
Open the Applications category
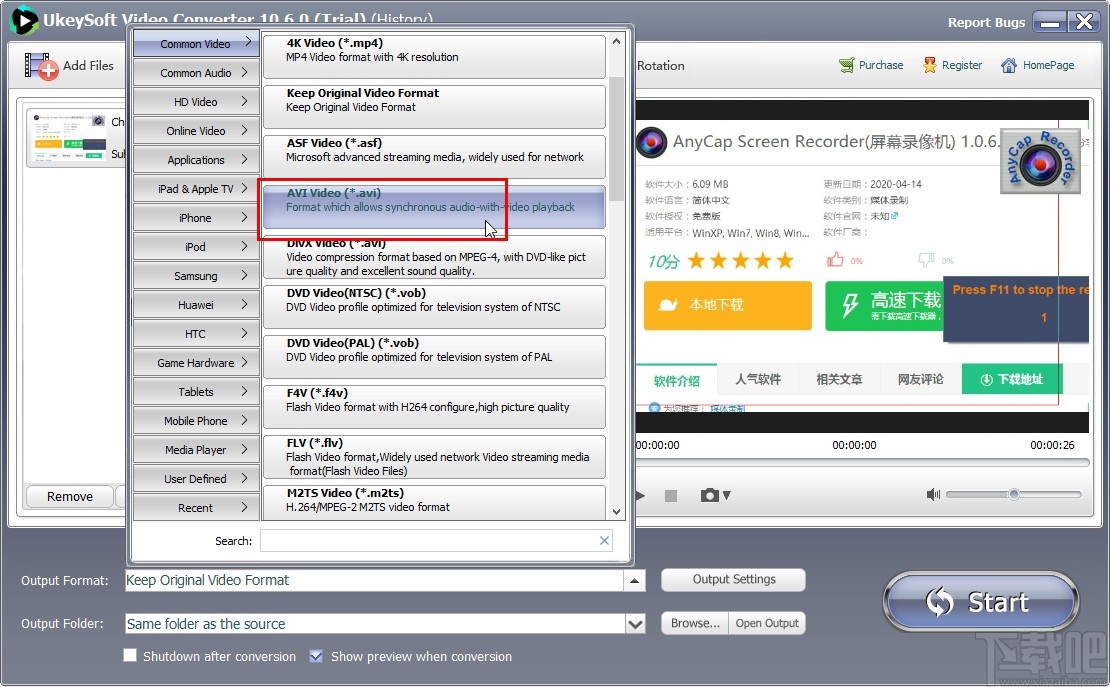point(196,159)
